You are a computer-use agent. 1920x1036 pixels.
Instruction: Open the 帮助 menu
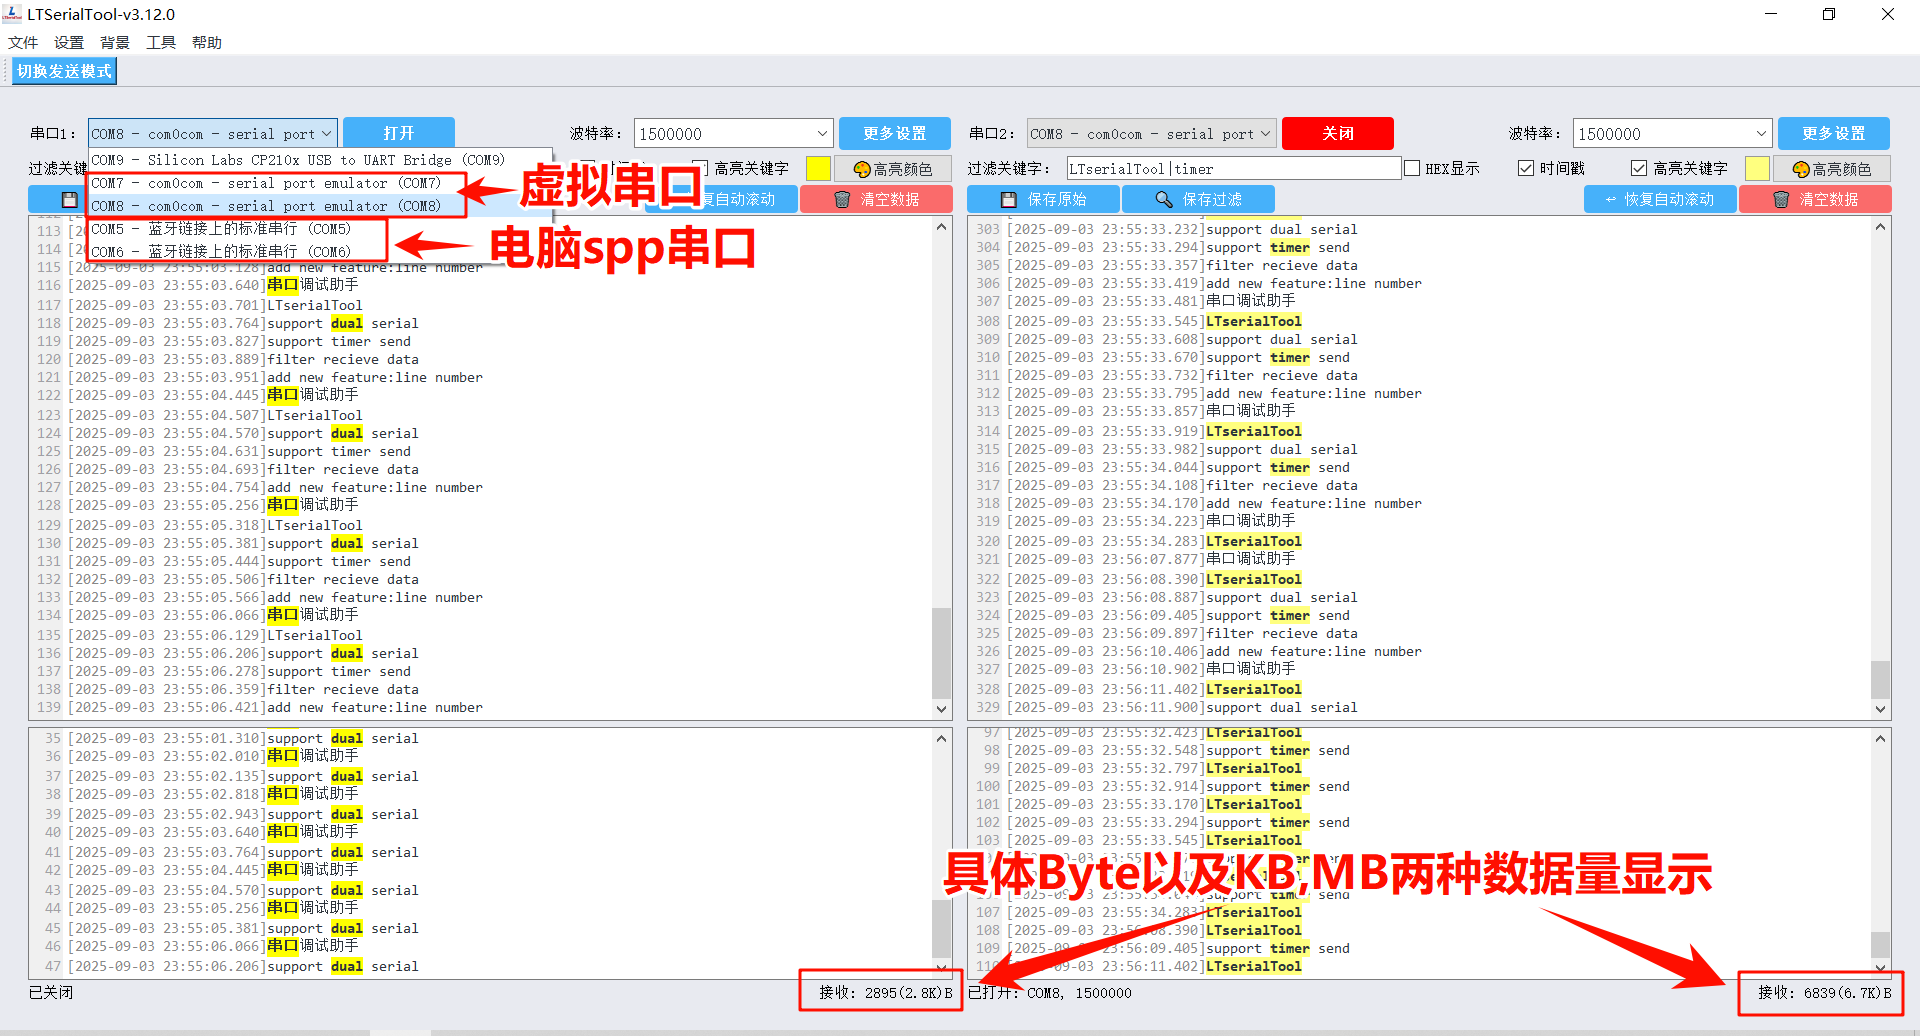click(207, 42)
